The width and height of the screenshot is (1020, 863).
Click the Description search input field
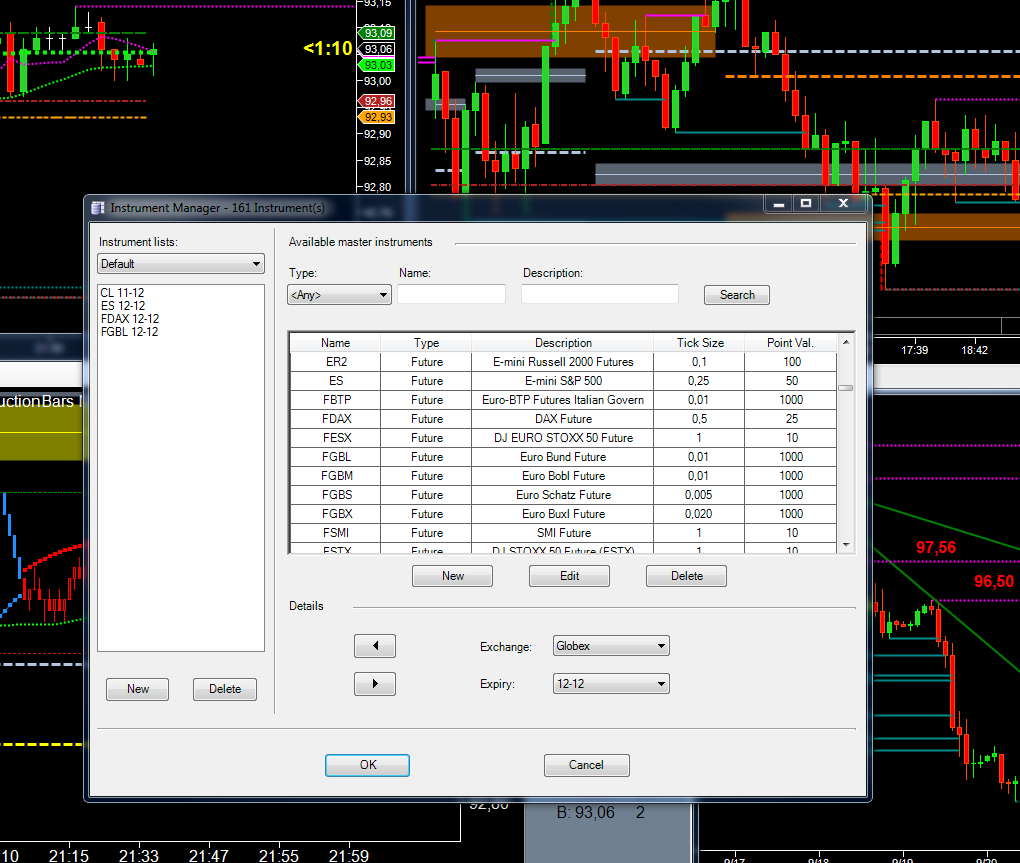click(x=600, y=294)
